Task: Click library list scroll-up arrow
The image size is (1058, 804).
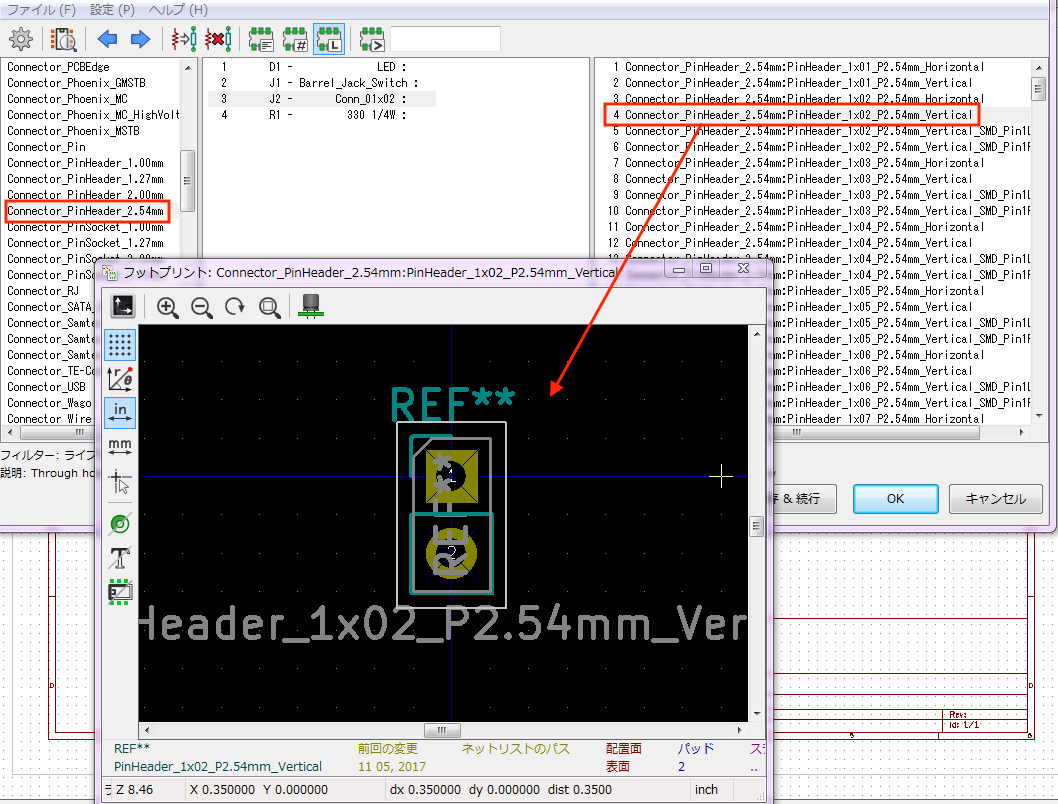Action: click(188, 67)
